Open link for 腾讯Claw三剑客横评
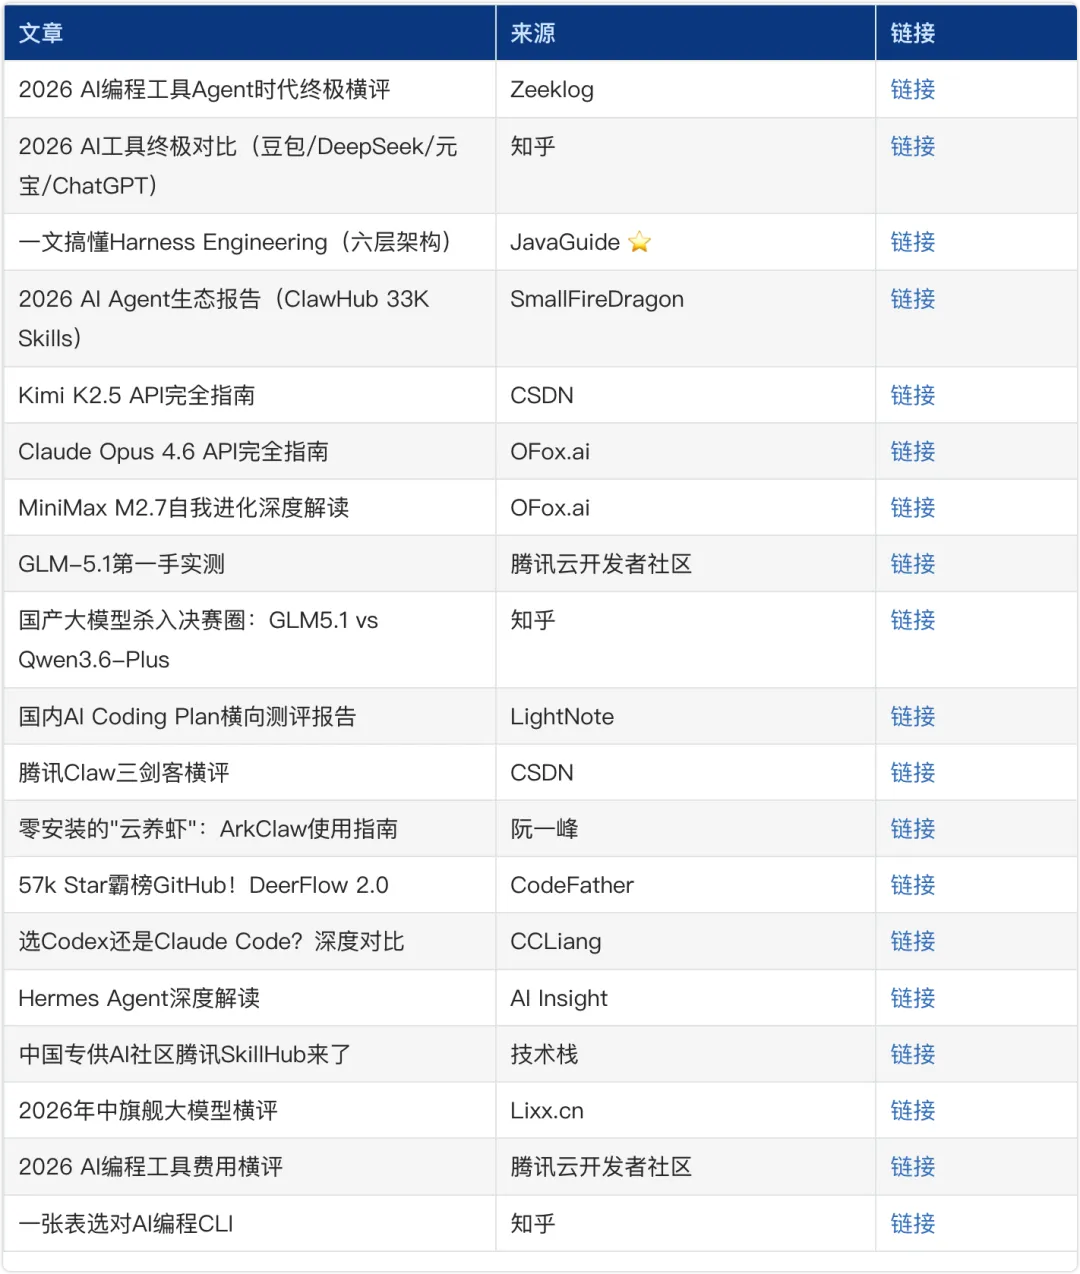Viewport: 1080px width, 1274px height. 912,773
